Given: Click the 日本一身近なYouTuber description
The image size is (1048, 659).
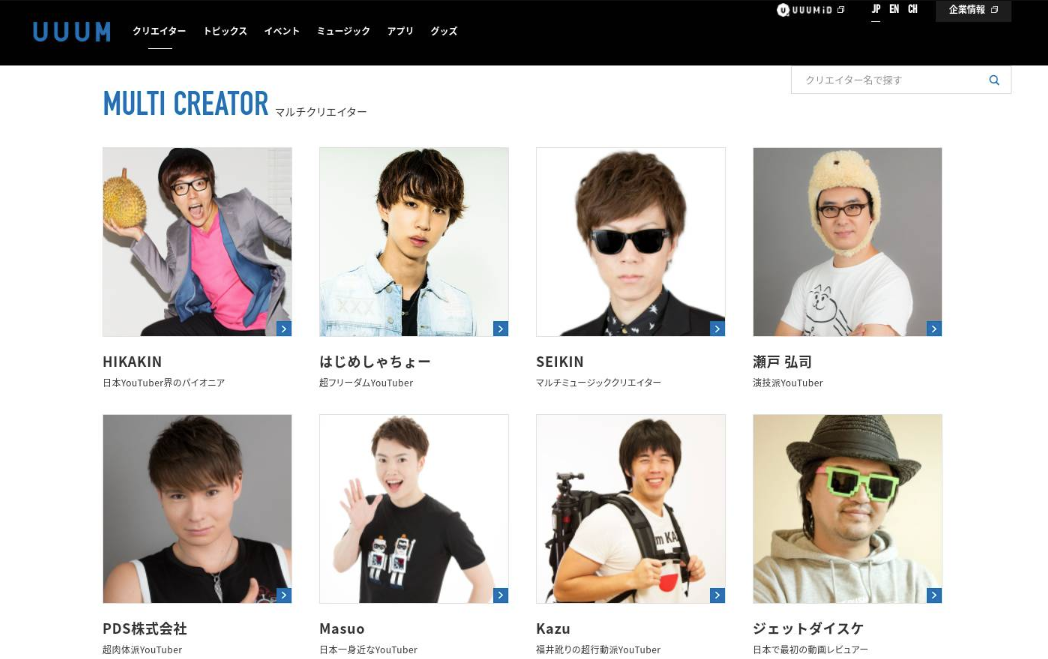Looking at the screenshot, I should [368, 650].
